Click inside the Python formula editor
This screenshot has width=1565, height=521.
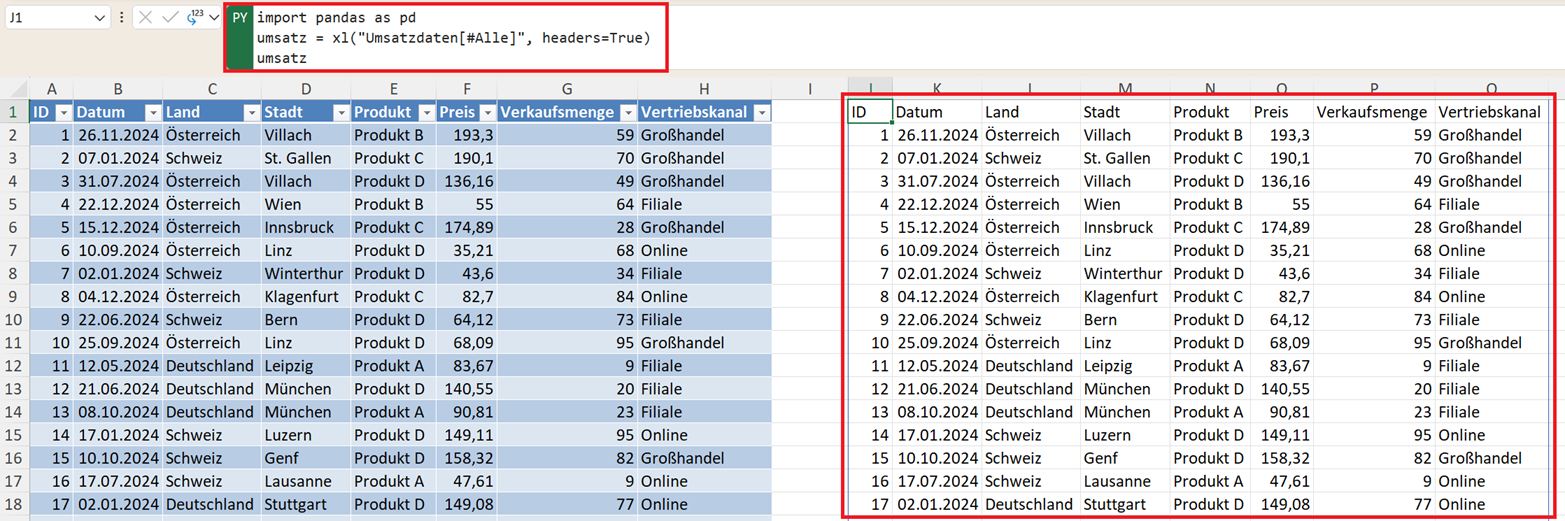pyautogui.click(x=460, y=38)
